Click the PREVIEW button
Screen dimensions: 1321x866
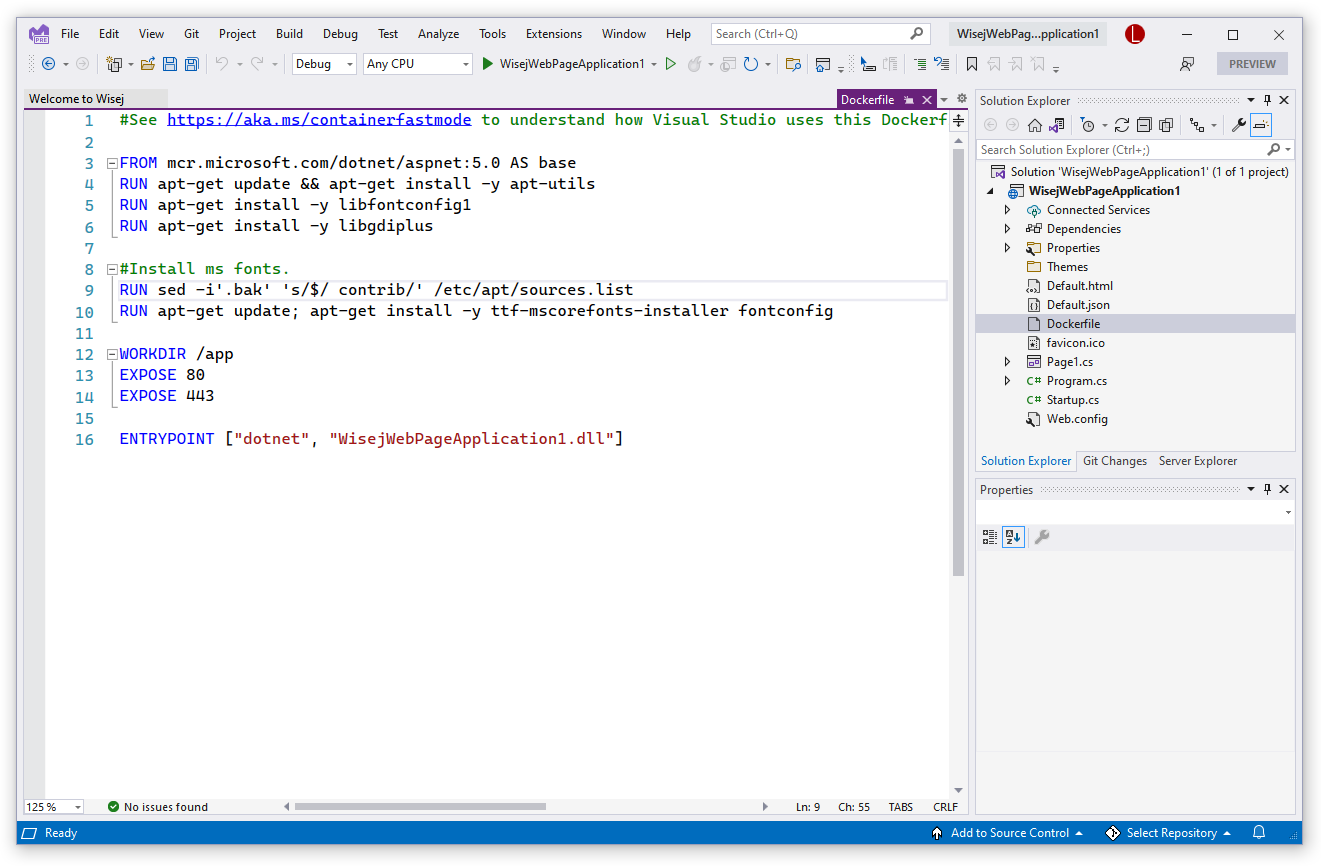pyautogui.click(x=1252, y=64)
